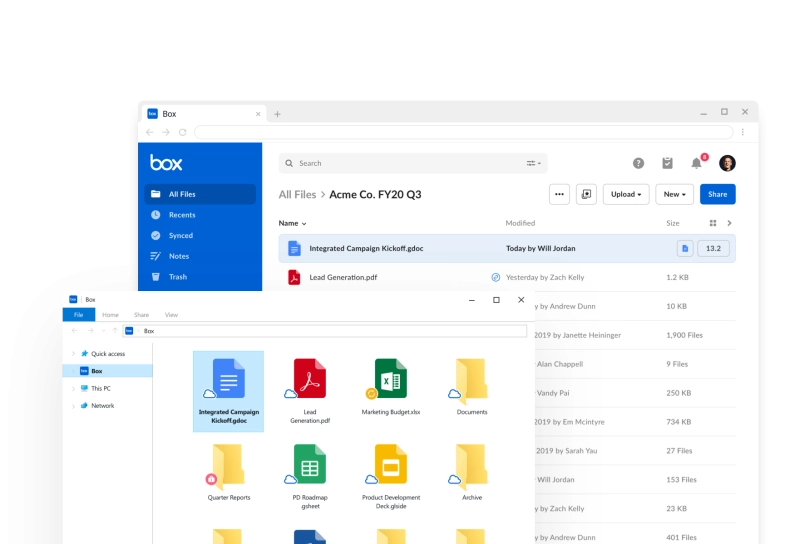Expand Network tree node chevron
The image size is (800, 544).
pyautogui.click(x=73, y=406)
